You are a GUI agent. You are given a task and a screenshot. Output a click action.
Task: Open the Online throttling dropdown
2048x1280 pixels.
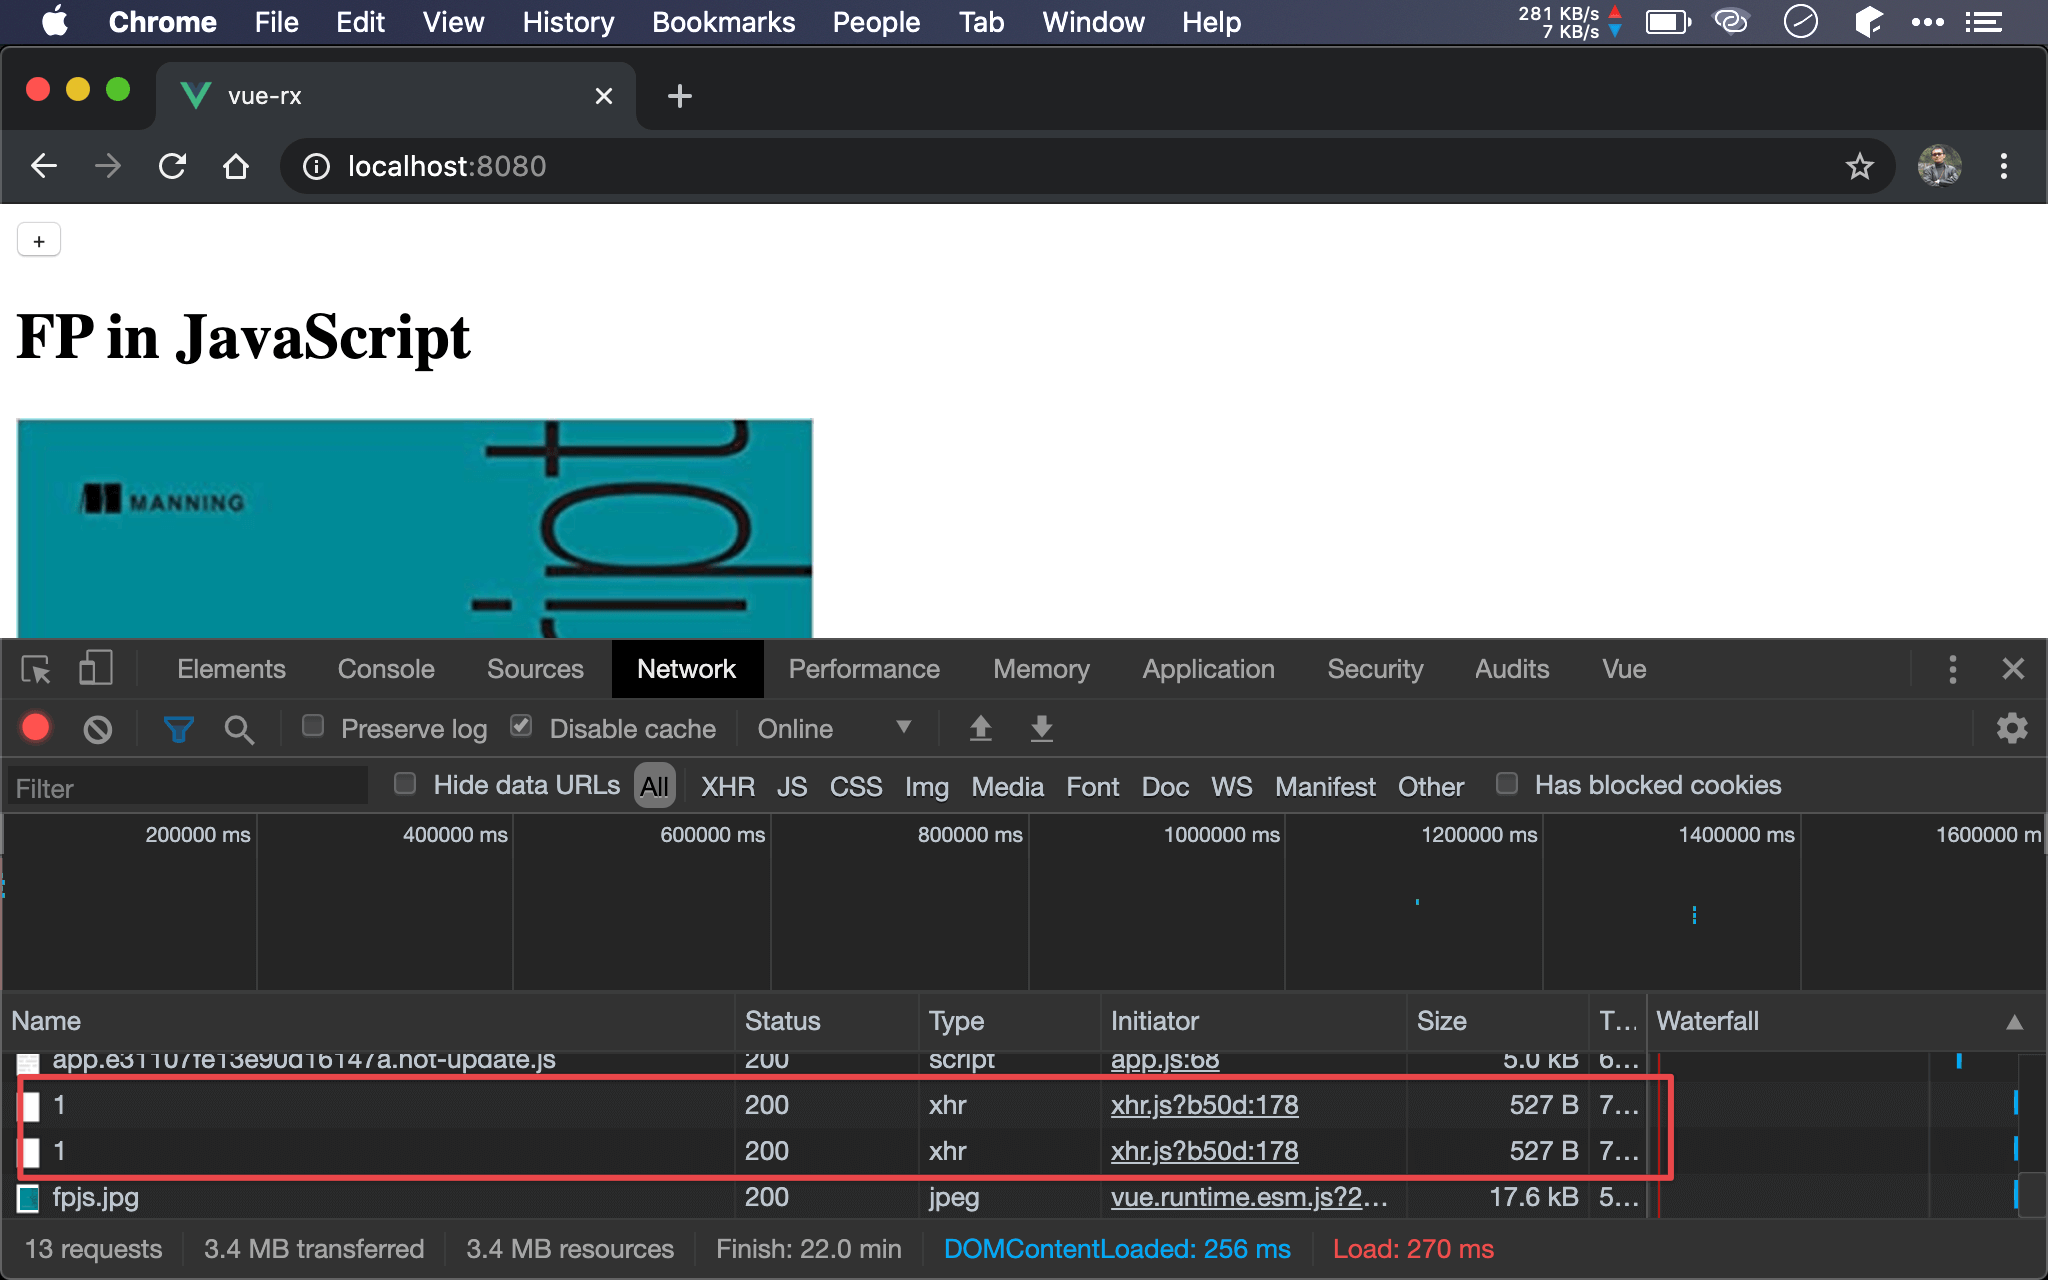834,728
